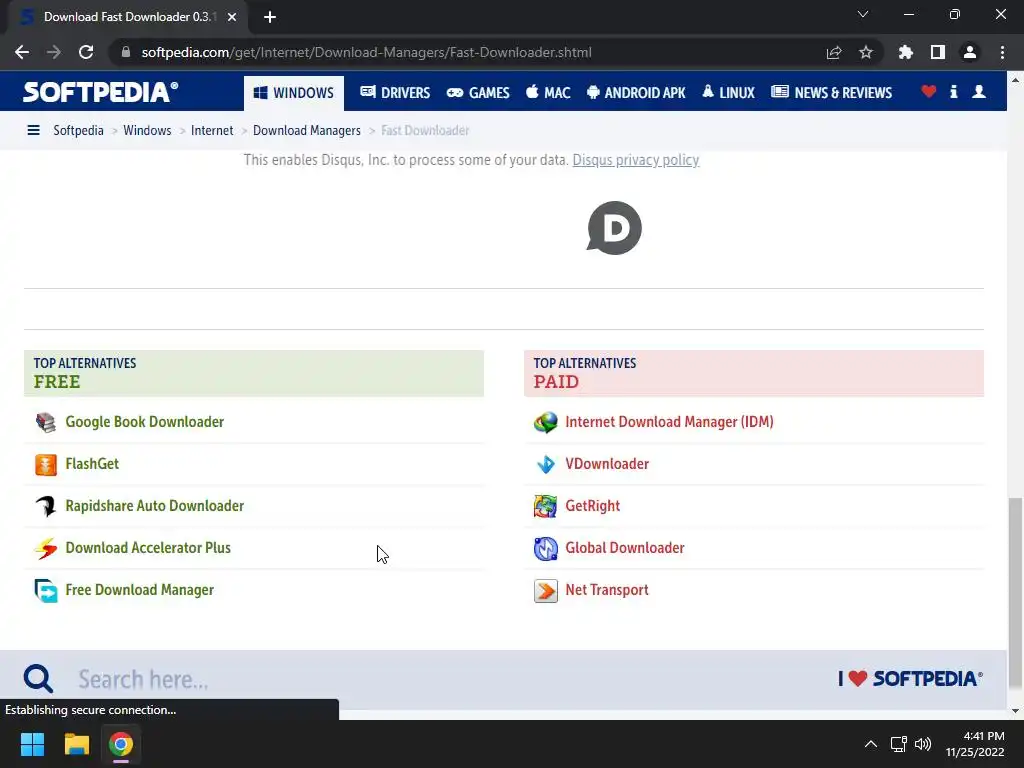Open the Windows Start menu
This screenshot has width=1024, height=768.
click(32, 744)
